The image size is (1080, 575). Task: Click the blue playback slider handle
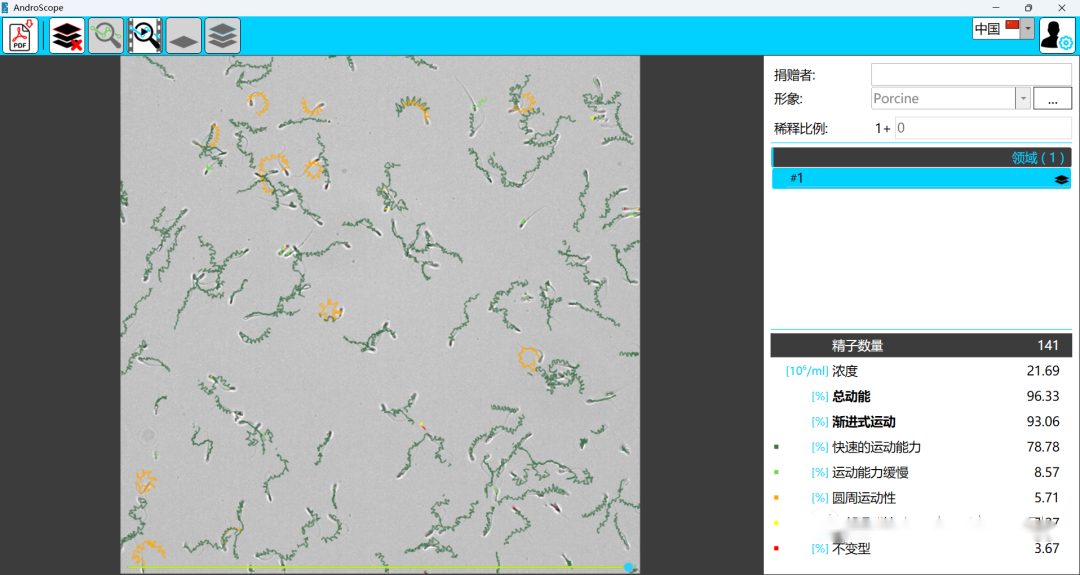tap(628, 567)
